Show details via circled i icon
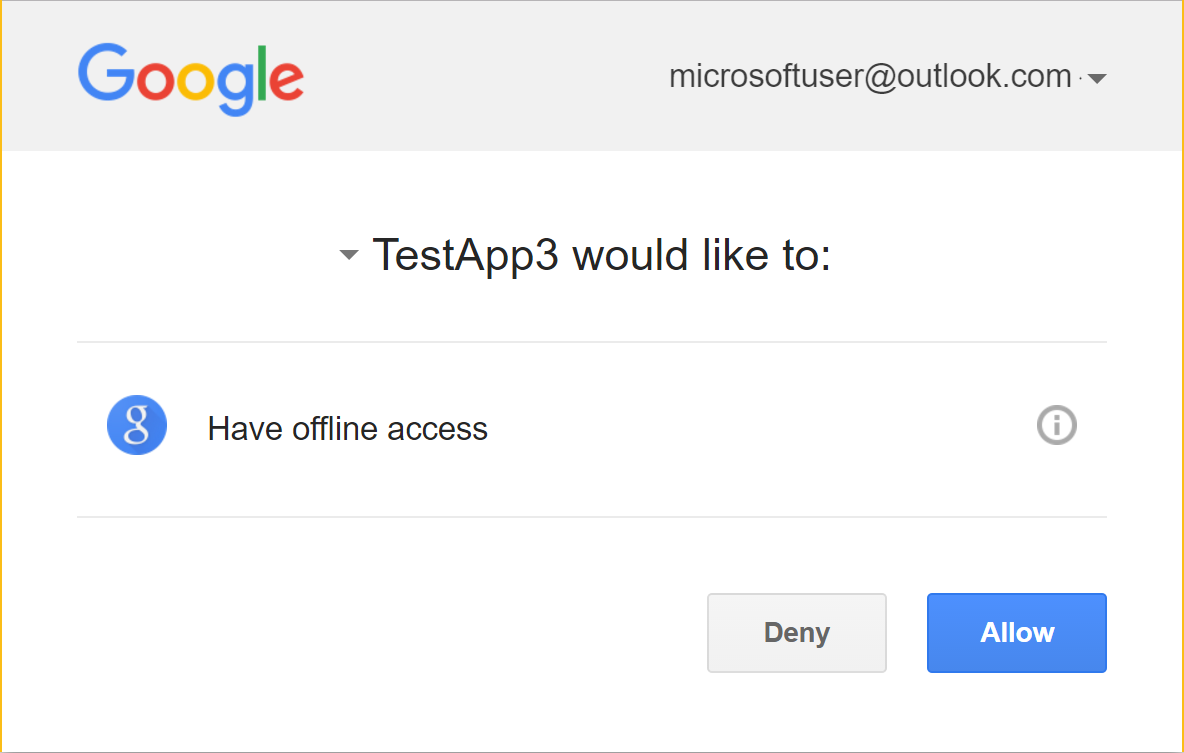This screenshot has height=753, width=1184. tap(1056, 425)
